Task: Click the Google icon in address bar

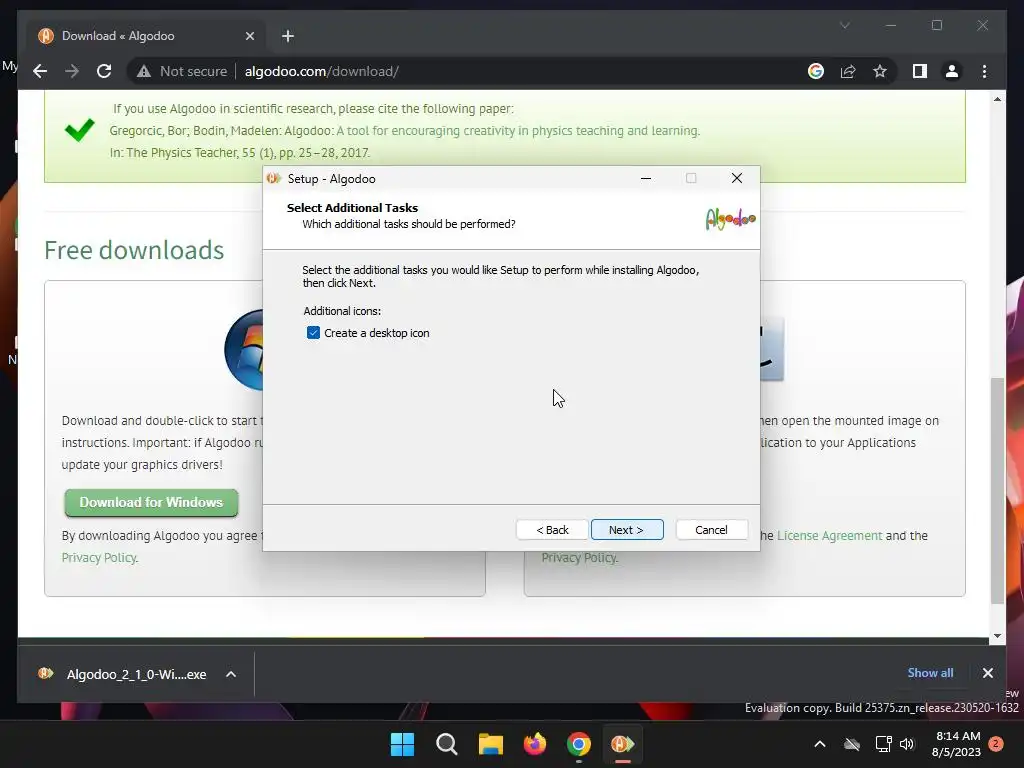Action: click(816, 71)
